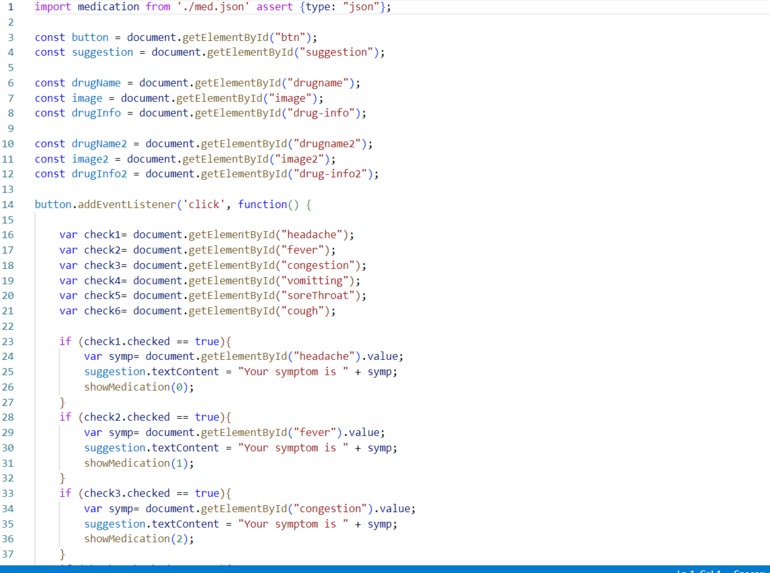Viewport: 770px width, 573px height.
Task: Click addEventListener on line 14
Action: pos(127,204)
